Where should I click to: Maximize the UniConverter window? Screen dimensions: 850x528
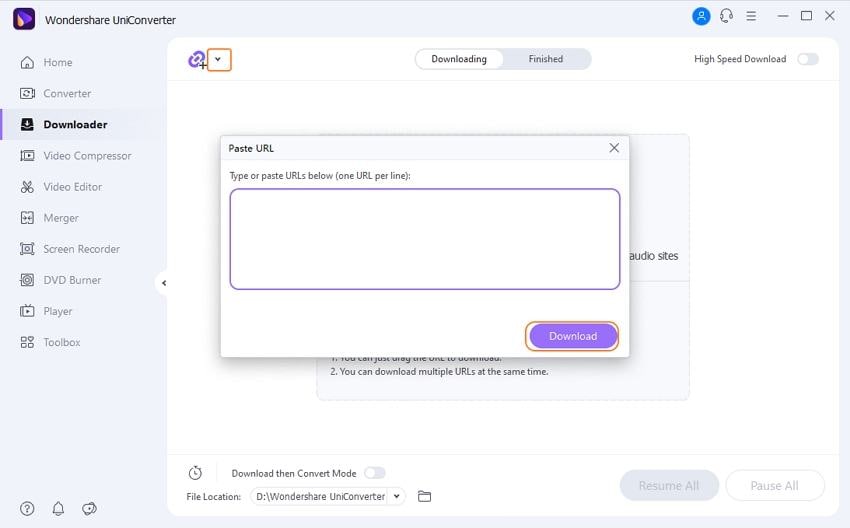click(806, 16)
